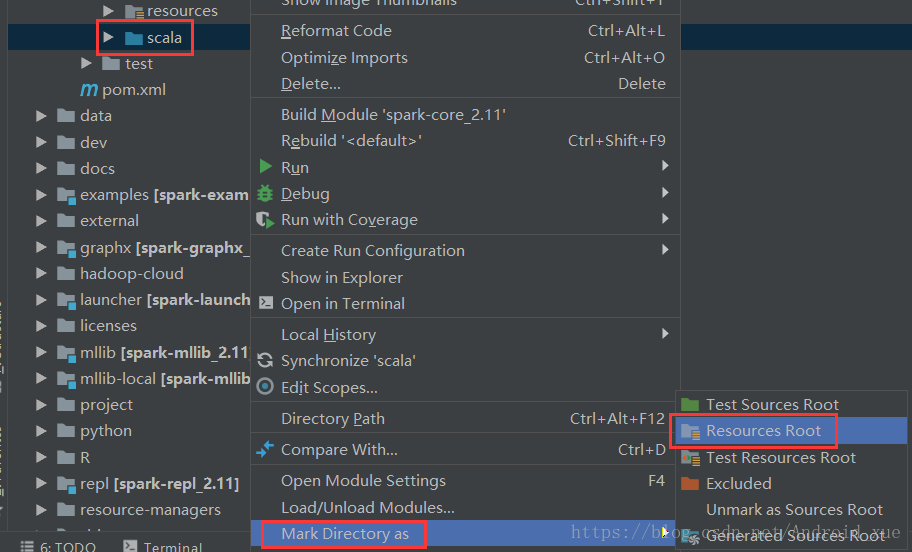Expand the project folder arrow
Viewport: 912px width, 552px height.
pyautogui.click(x=41, y=404)
